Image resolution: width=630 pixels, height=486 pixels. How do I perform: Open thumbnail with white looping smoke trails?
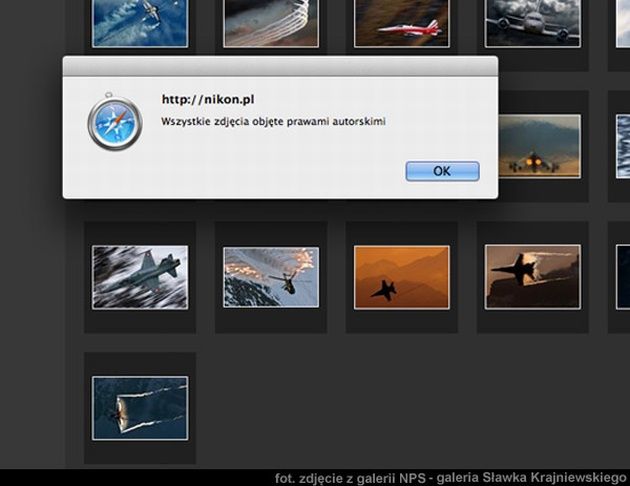point(271,23)
